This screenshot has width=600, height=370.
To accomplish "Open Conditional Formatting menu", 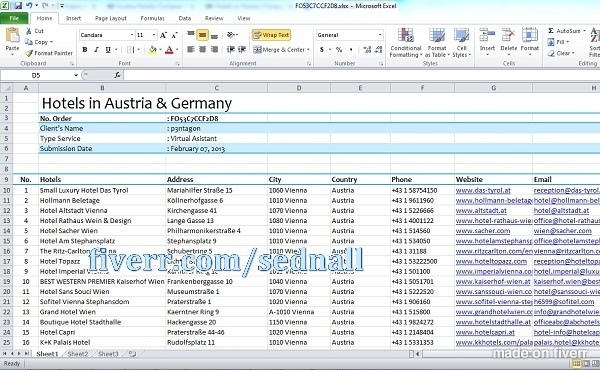I will tap(406, 42).
